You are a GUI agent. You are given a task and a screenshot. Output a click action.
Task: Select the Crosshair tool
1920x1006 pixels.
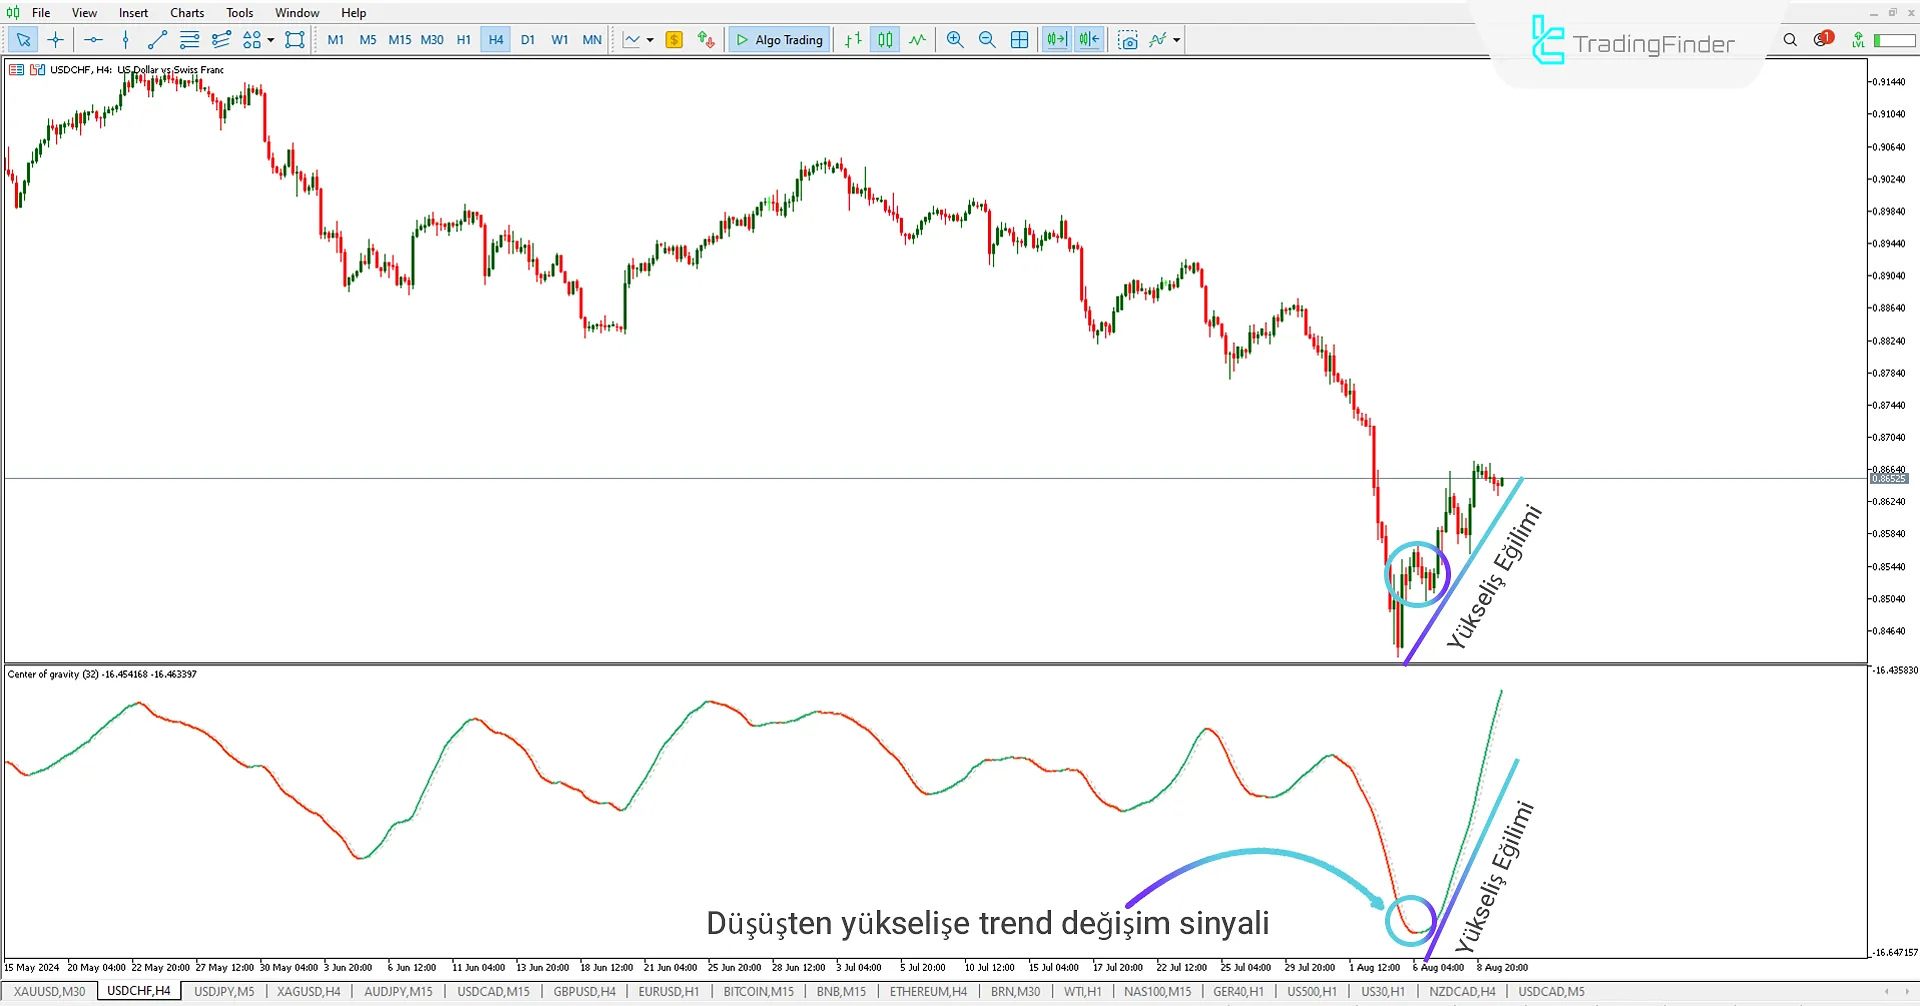(x=55, y=40)
